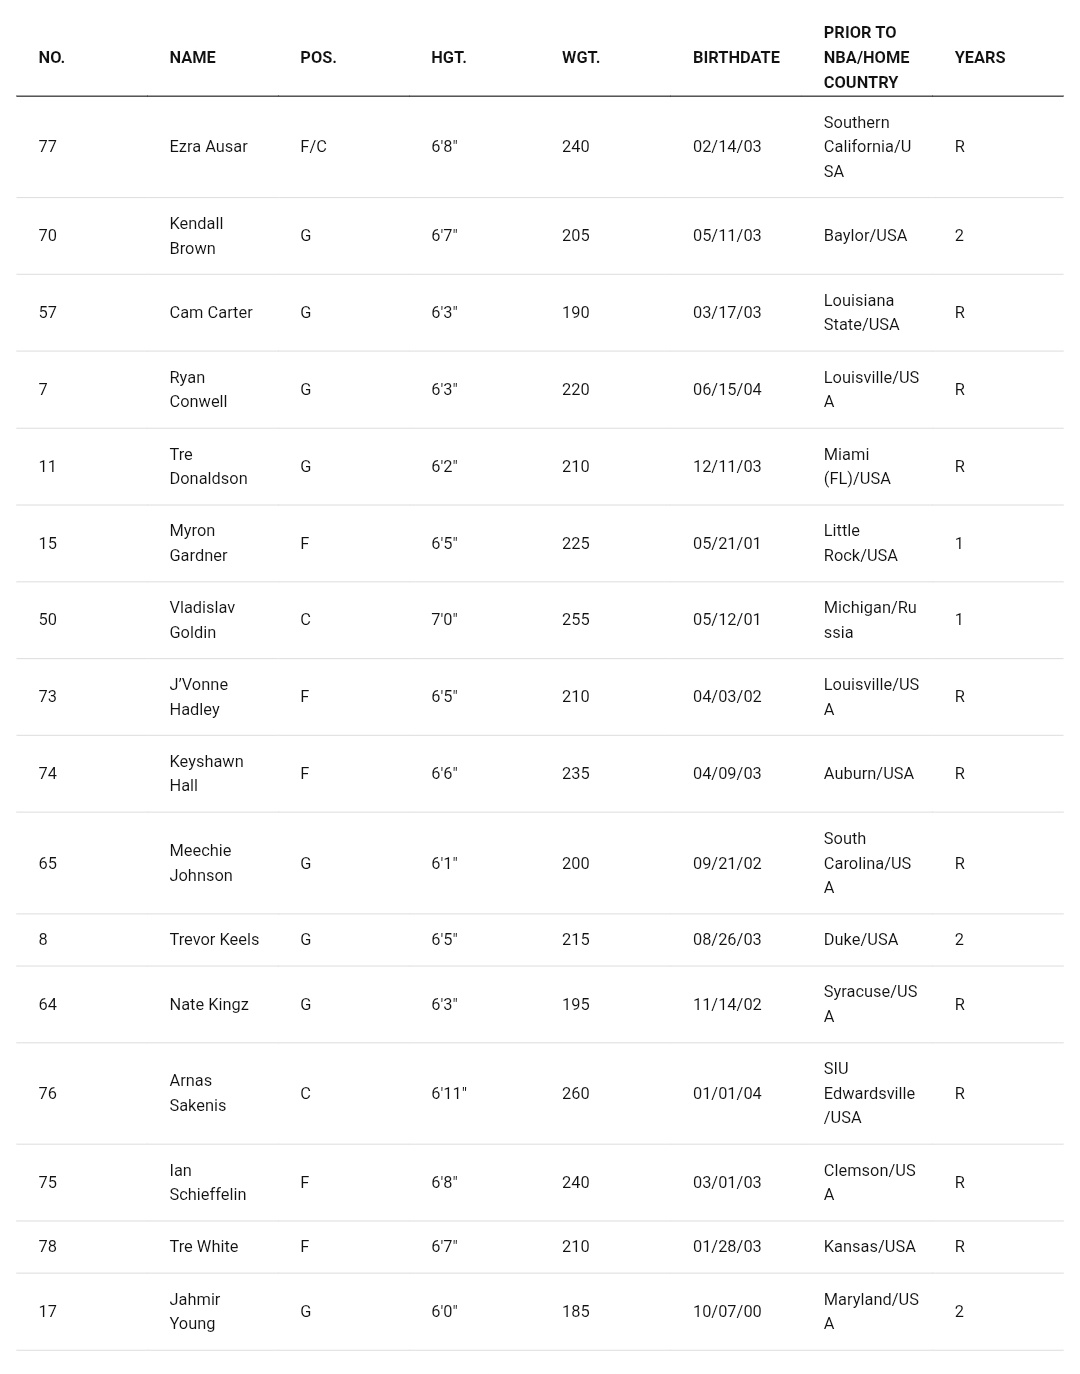Click the Michigan/Russia cell
Screen dimensions: 1080x1374
coord(870,620)
